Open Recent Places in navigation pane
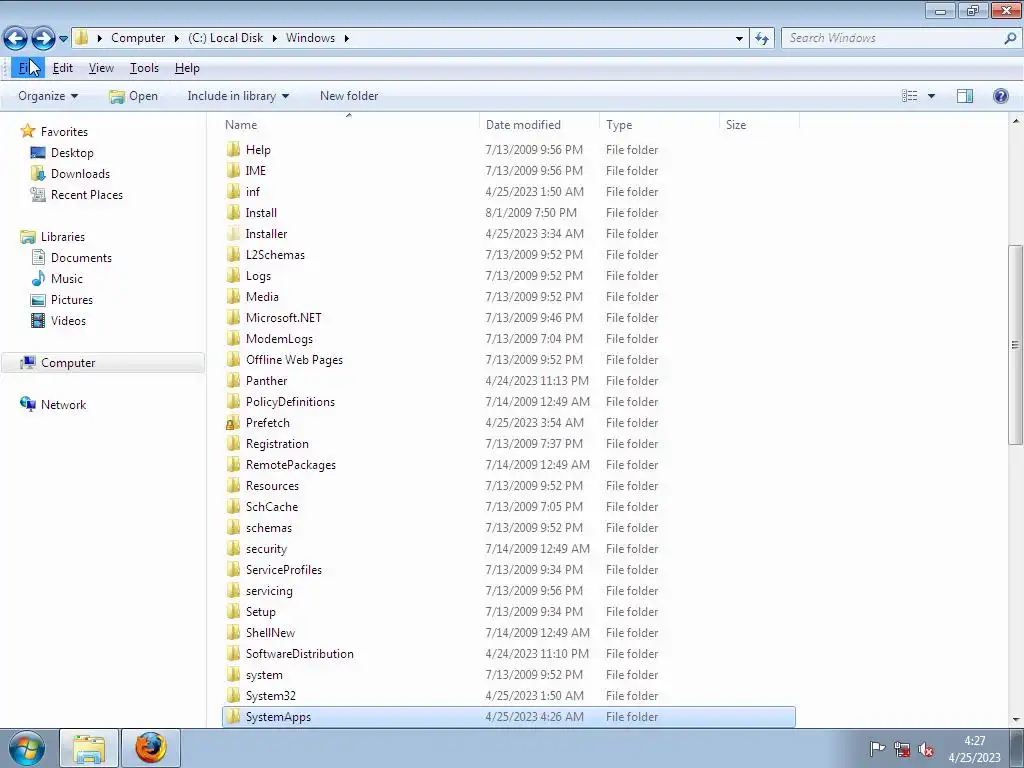1024x768 pixels. click(86, 195)
